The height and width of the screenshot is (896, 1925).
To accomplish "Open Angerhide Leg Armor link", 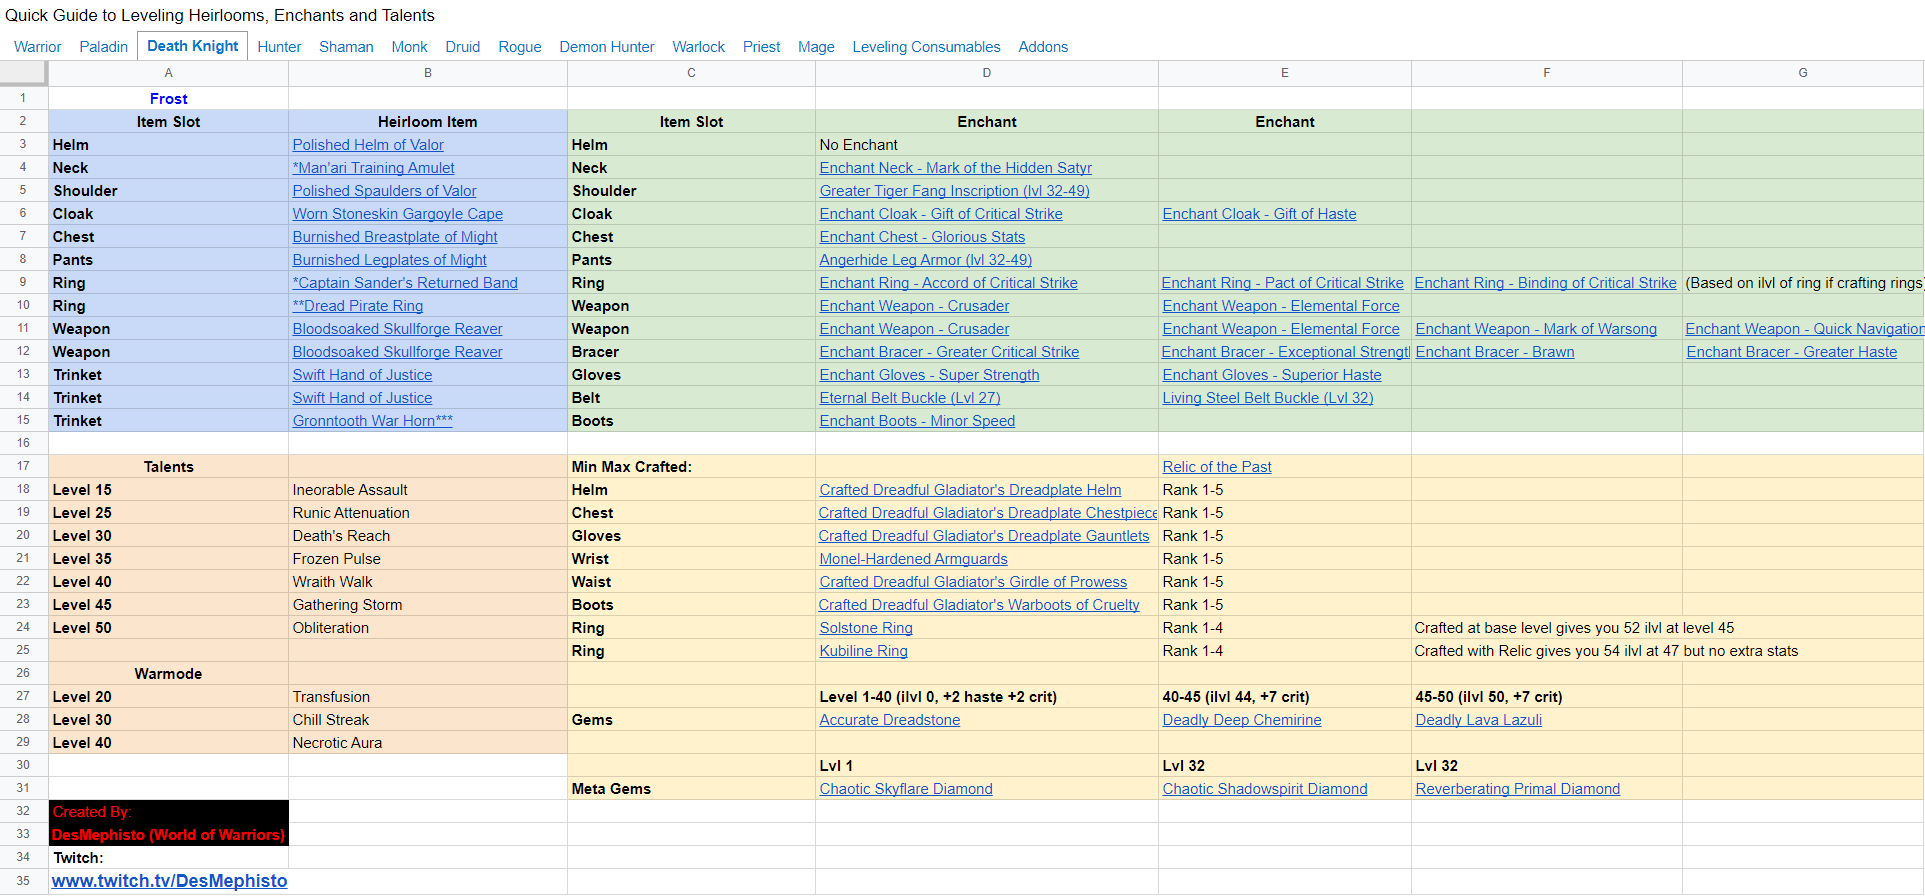I will pos(926,260).
